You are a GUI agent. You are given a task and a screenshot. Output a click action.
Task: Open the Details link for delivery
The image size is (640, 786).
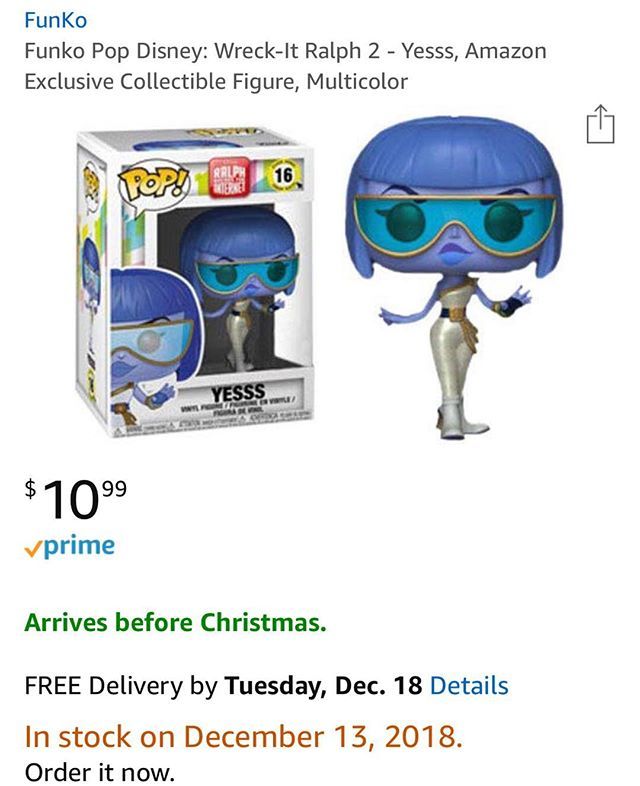[469, 685]
